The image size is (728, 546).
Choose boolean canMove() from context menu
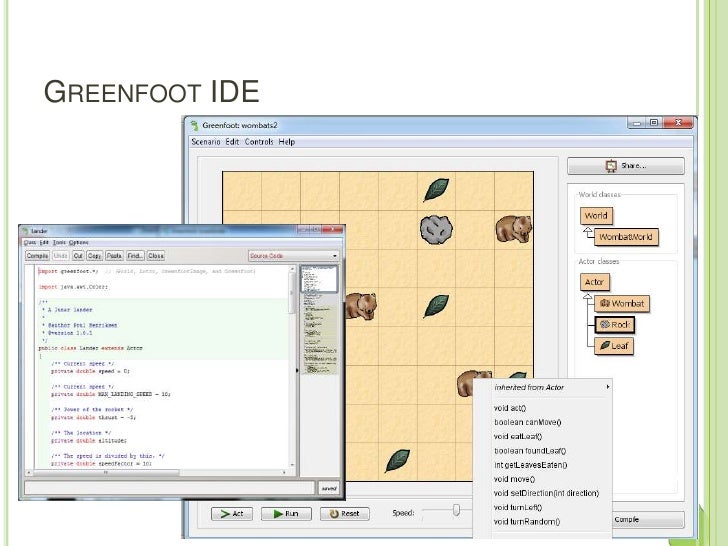point(527,422)
